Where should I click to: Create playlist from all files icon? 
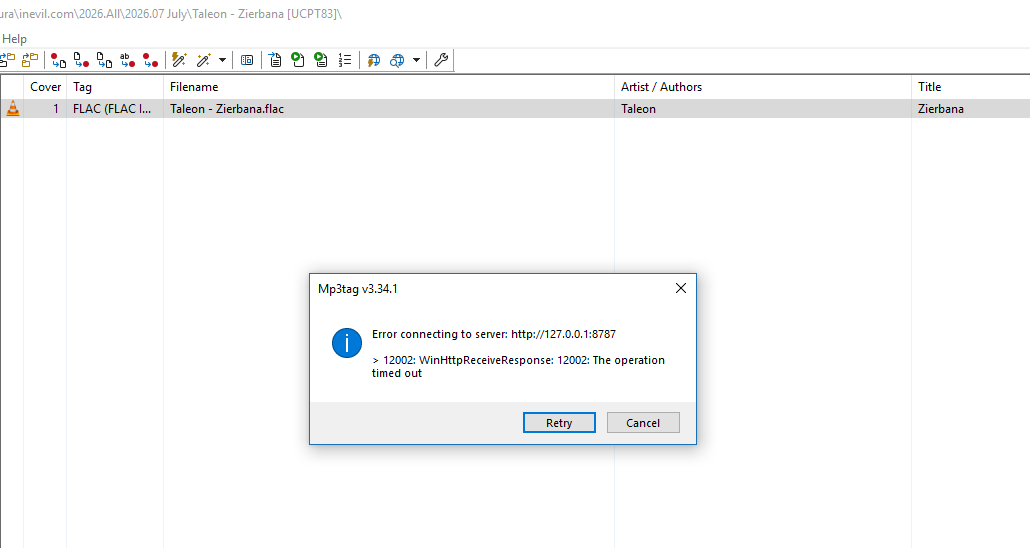[x=298, y=60]
